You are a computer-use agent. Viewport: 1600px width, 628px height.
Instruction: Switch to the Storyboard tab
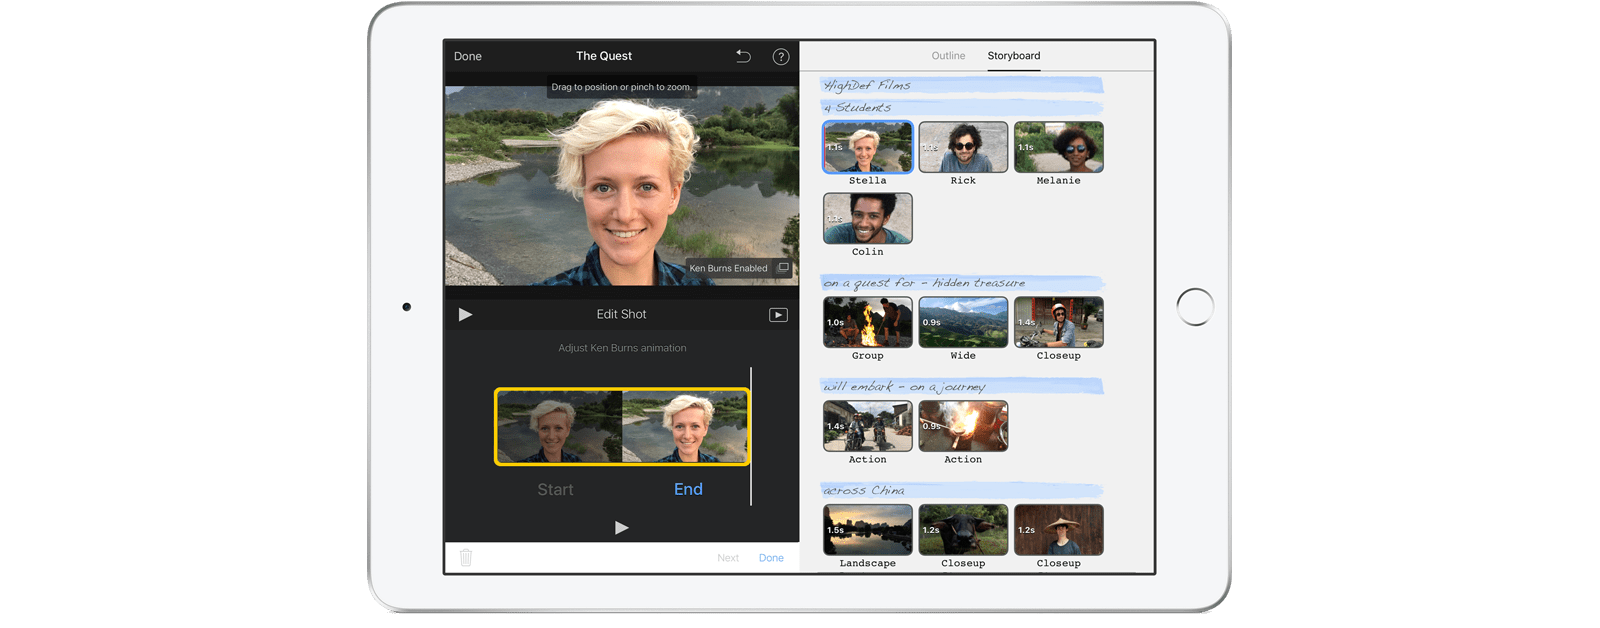pyautogui.click(x=1014, y=56)
